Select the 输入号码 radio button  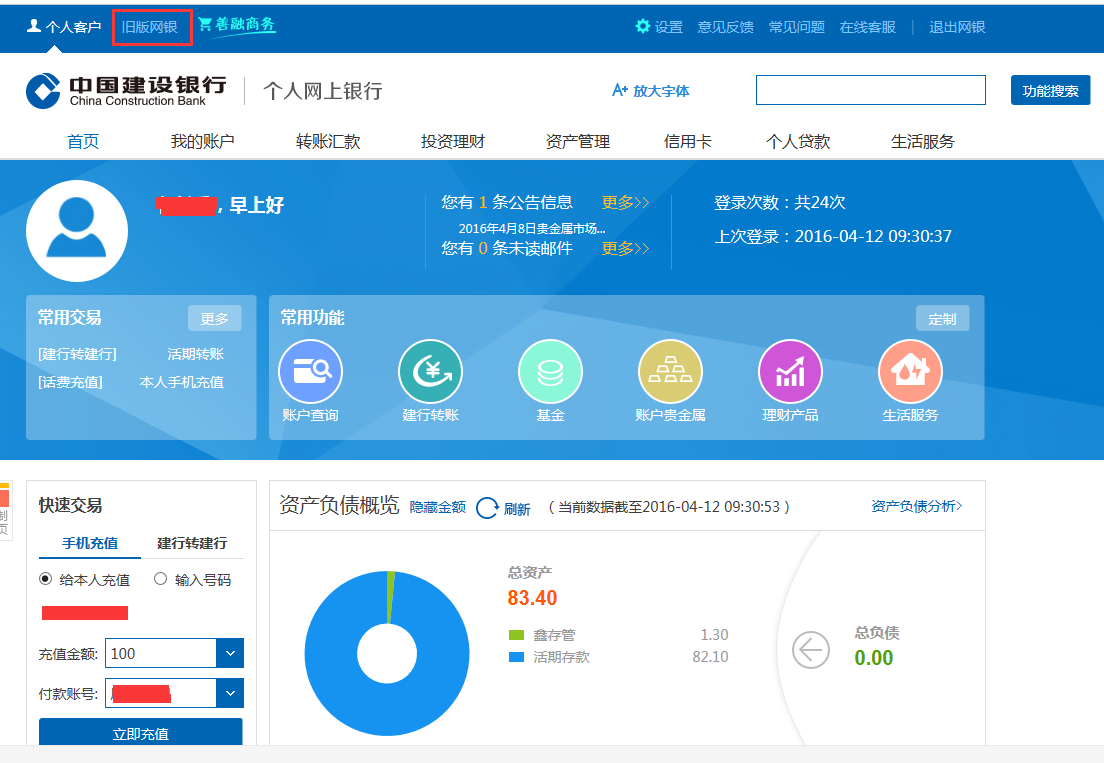[161, 579]
